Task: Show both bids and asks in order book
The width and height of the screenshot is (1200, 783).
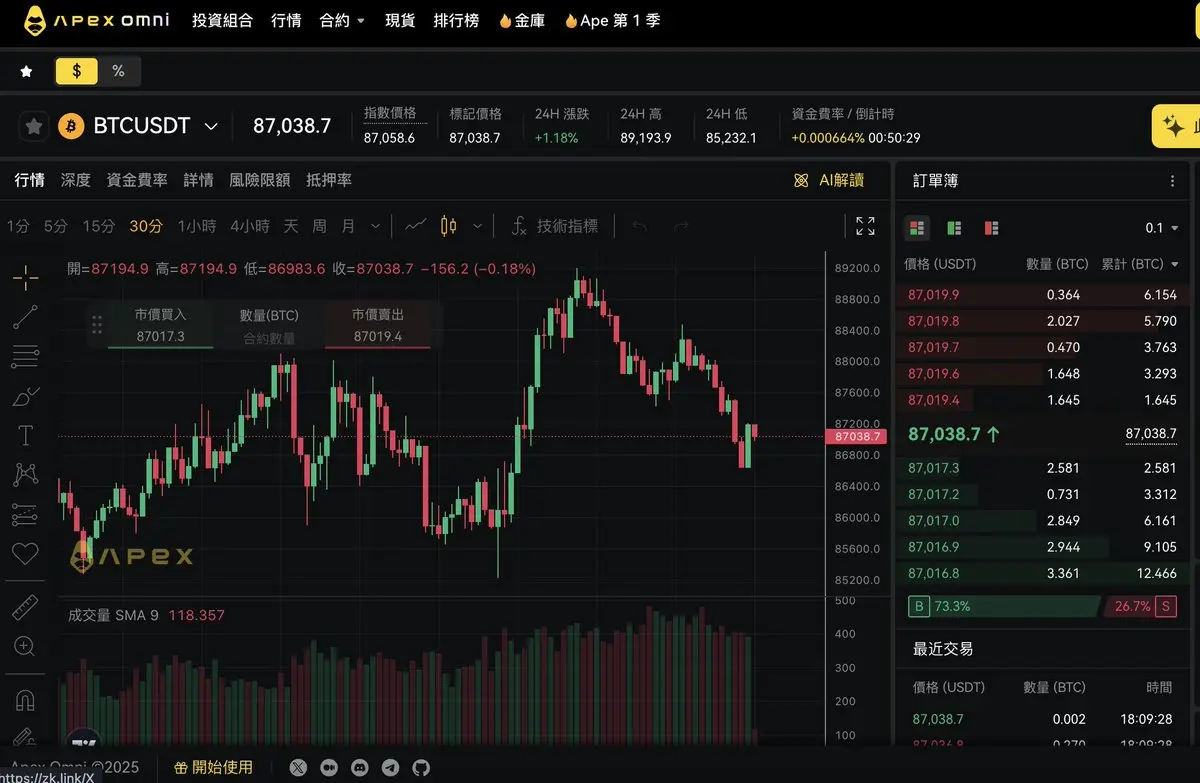Action: click(917, 228)
